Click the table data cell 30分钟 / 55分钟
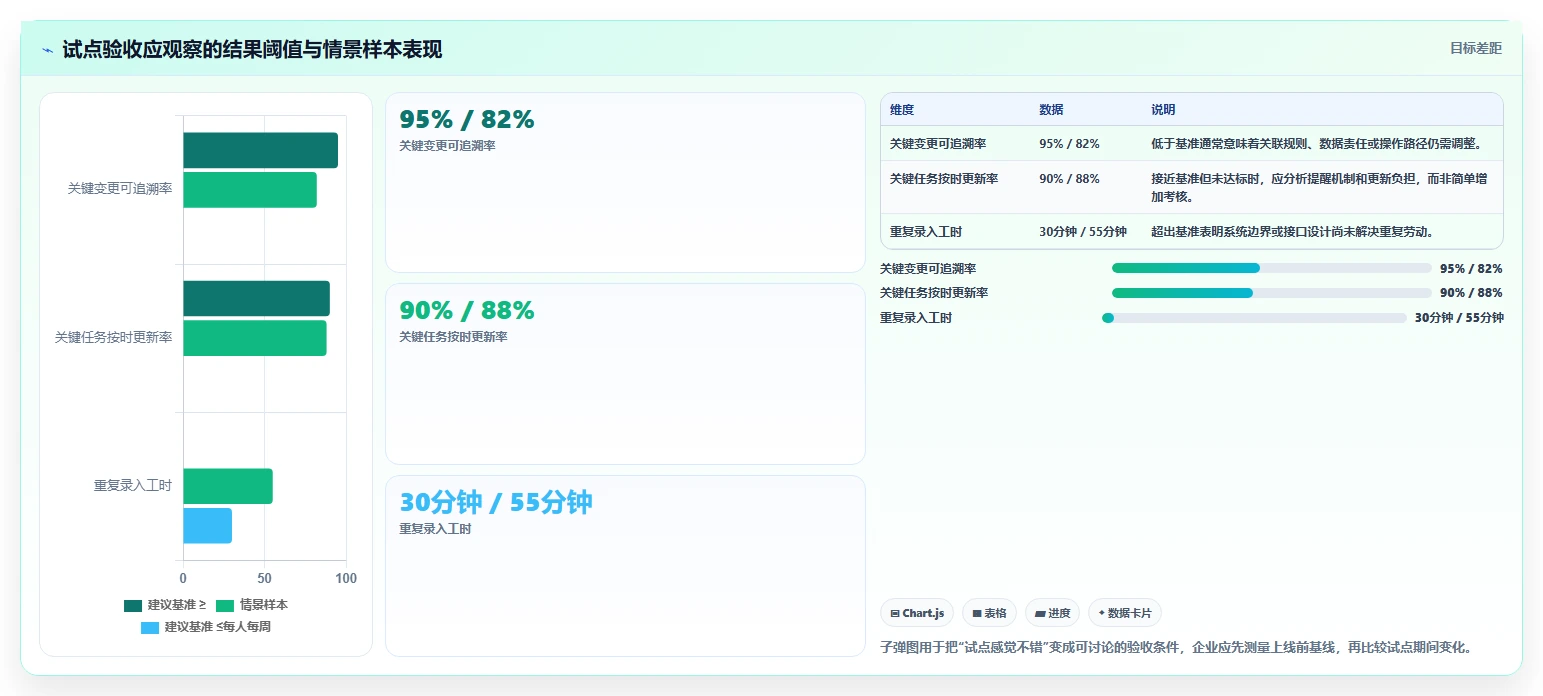 (x=1083, y=232)
